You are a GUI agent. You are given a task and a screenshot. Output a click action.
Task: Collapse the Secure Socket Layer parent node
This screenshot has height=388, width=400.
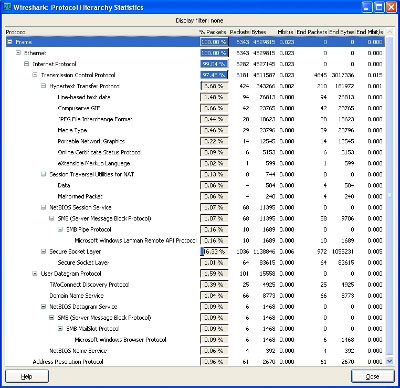pos(43,252)
